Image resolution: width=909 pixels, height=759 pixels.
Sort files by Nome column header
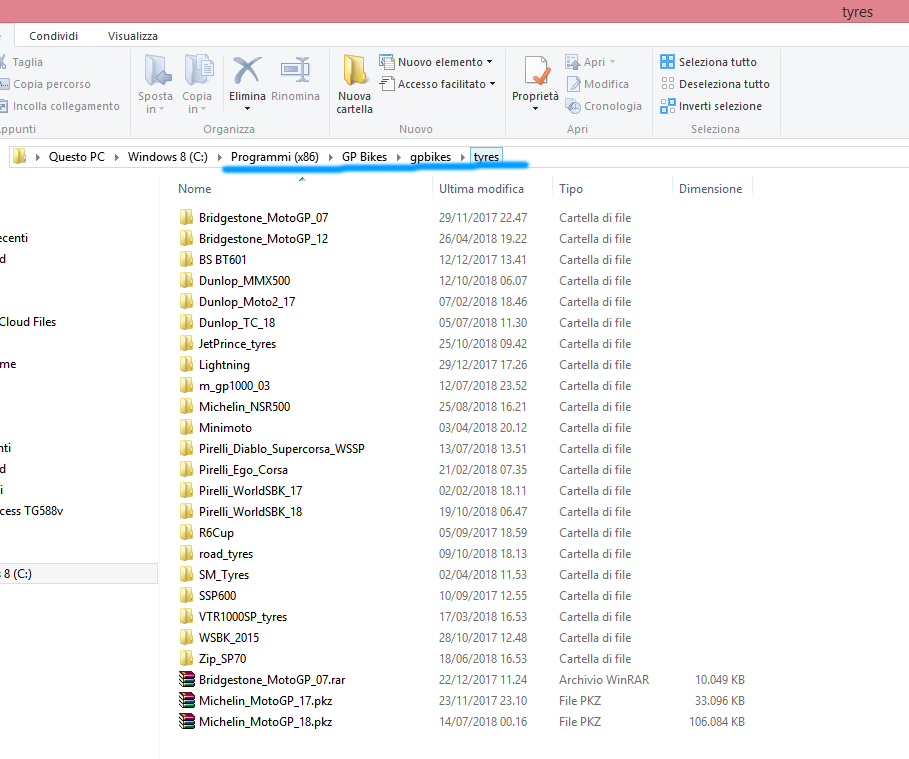(194, 188)
